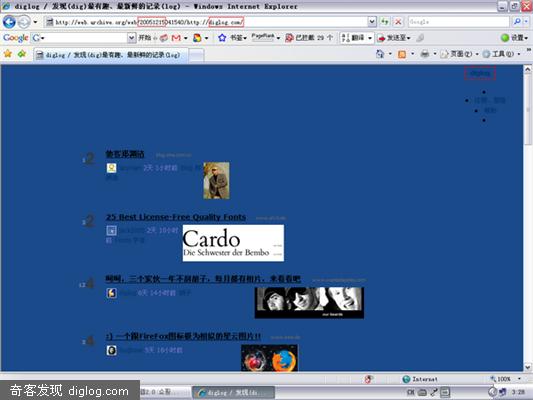
Task: Click the Print icon in command bar
Action: [425, 54]
